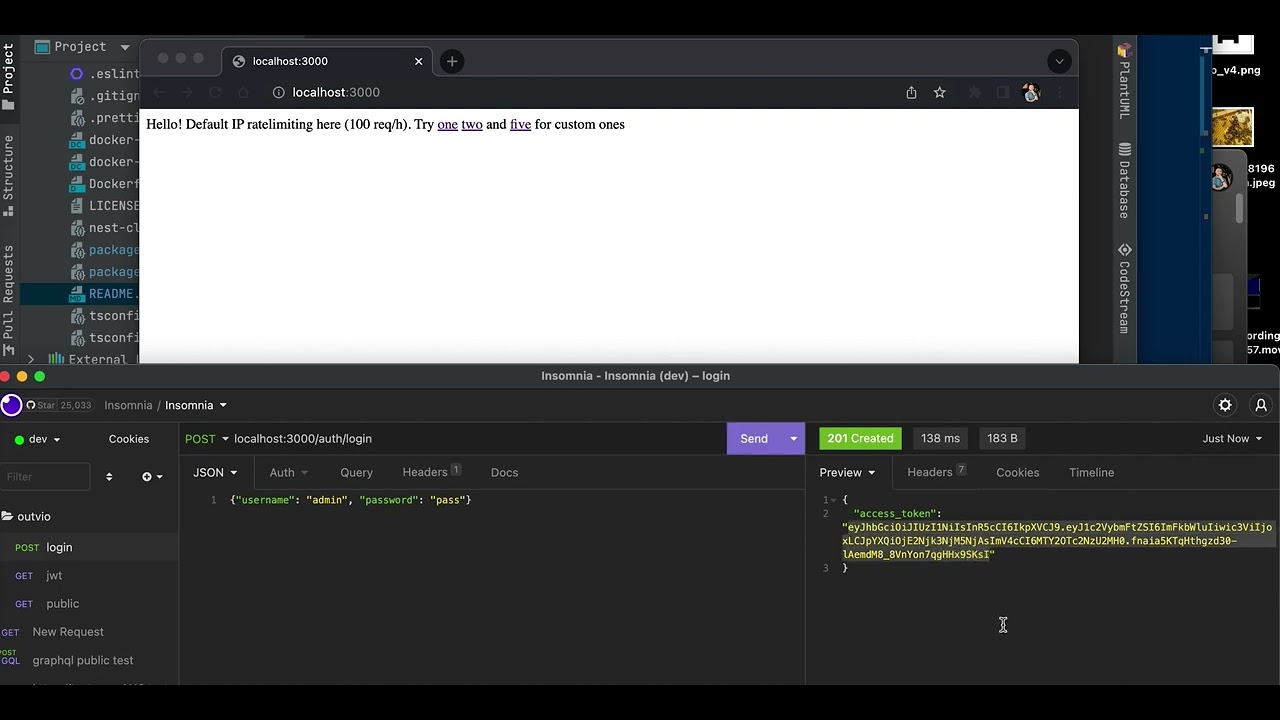This screenshot has width=1280, height=720.
Task: Toggle the browser side panel icon
Action: (x=1003, y=92)
